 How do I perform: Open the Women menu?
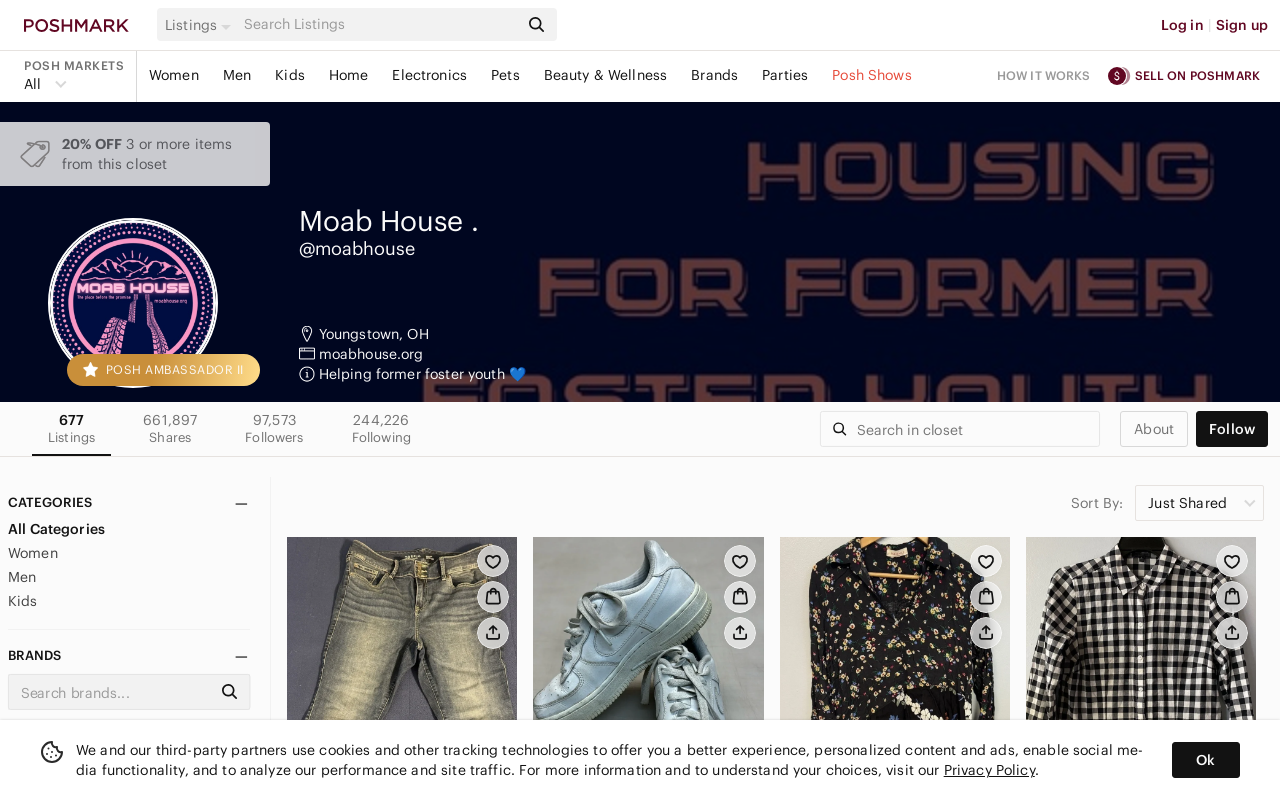point(174,75)
